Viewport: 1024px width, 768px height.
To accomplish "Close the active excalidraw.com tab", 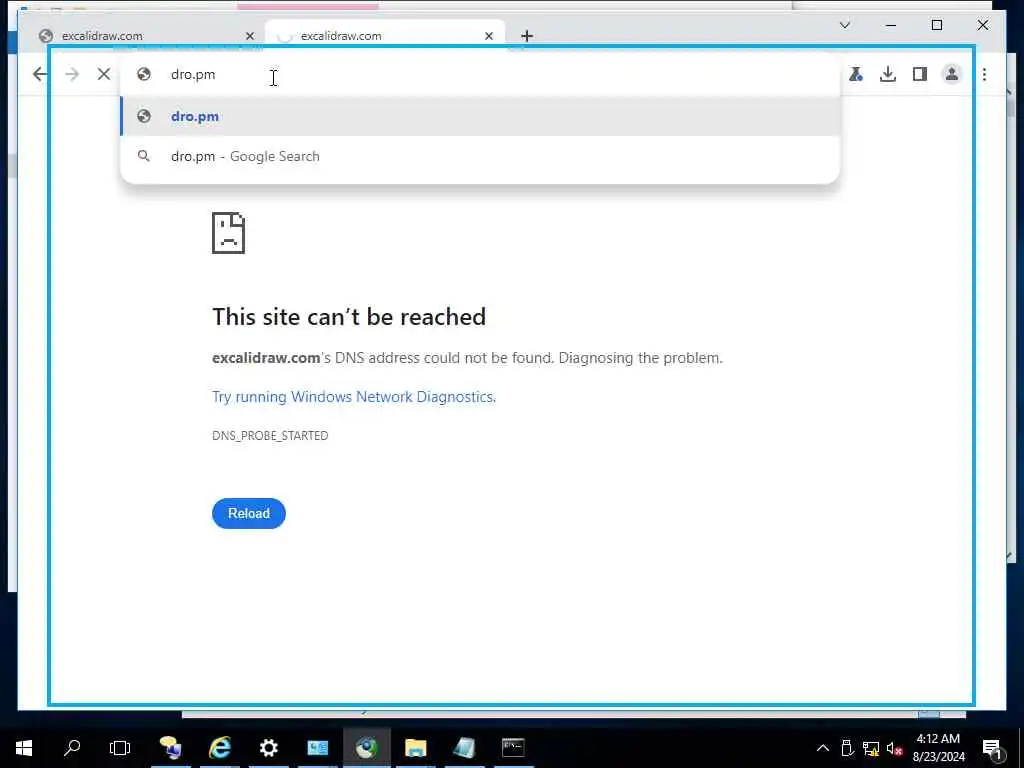I will pyautogui.click(x=488, y=36).
